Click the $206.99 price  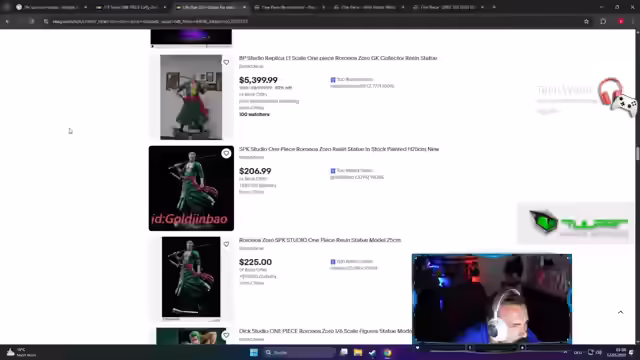pyautogui.click(x=255, y=171)
